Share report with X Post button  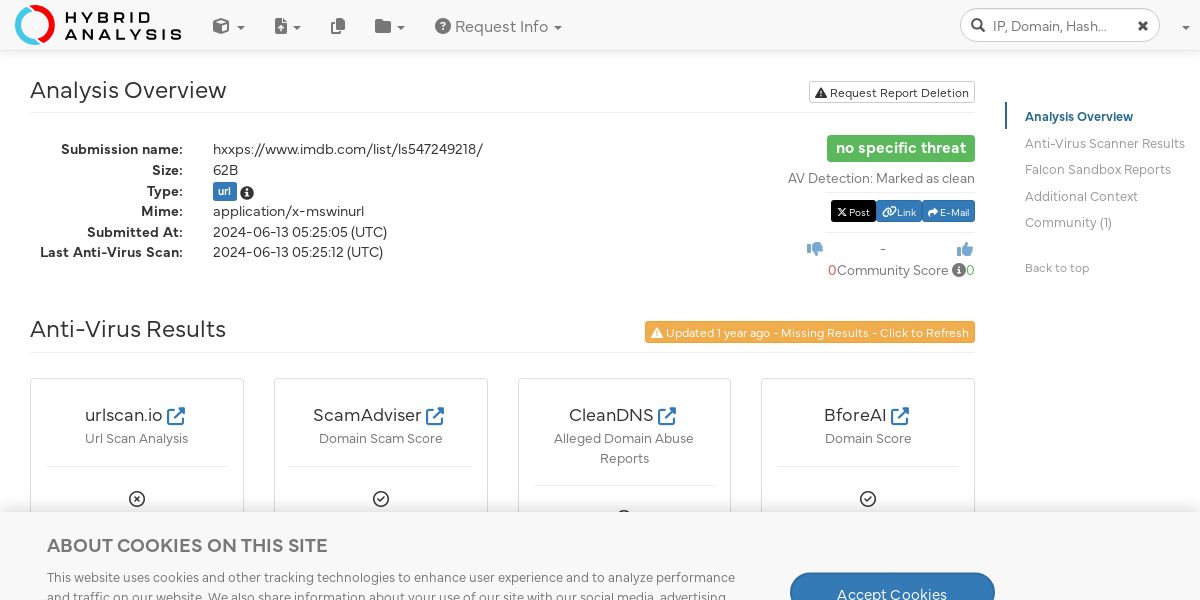point(853,212)
